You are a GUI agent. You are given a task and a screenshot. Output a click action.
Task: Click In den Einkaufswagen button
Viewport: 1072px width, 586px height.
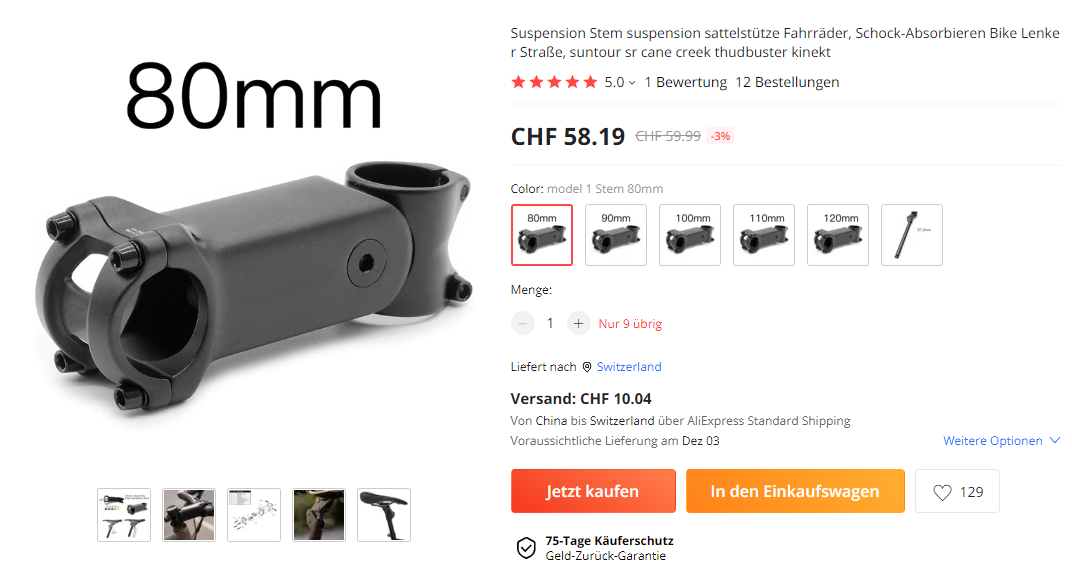pos(795,491)
